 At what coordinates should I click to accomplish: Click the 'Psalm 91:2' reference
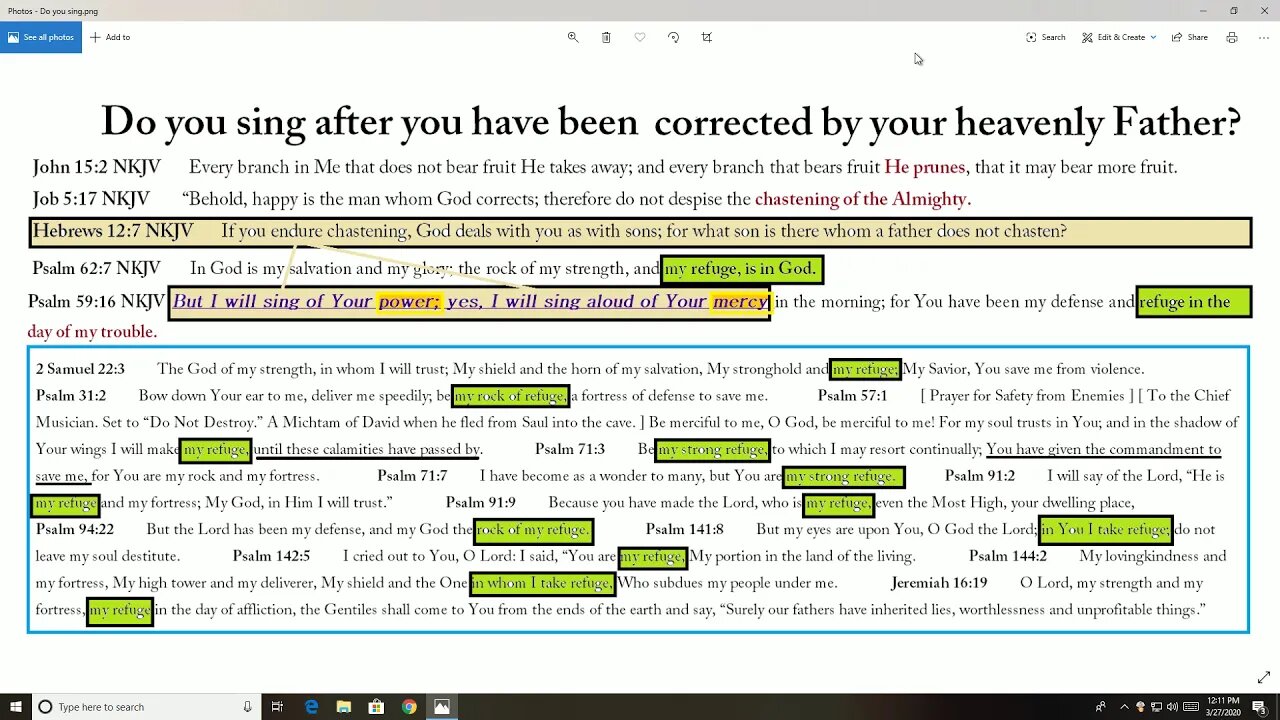[980, 476]
